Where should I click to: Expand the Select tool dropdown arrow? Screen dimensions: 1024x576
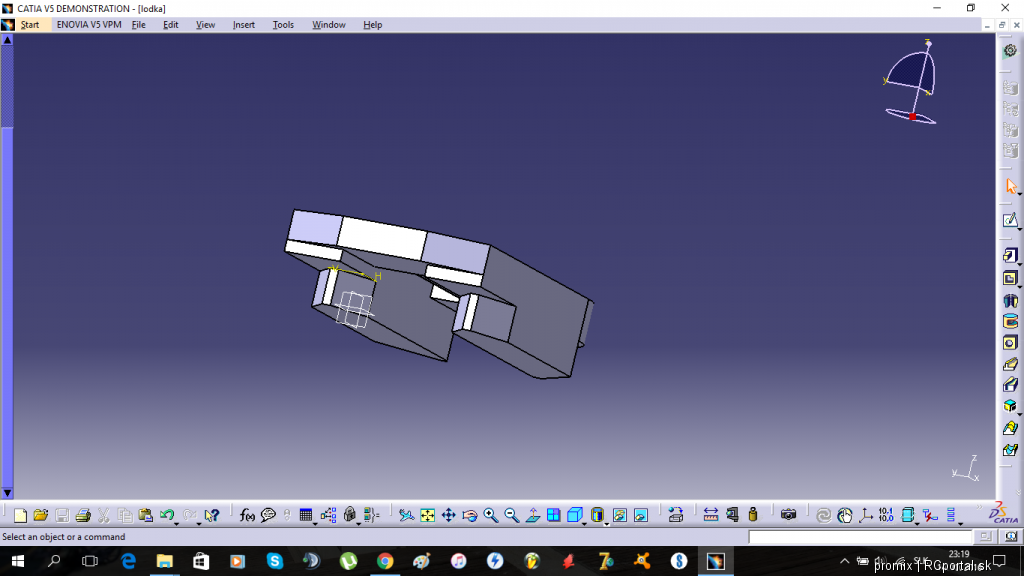coord(1019,195)
